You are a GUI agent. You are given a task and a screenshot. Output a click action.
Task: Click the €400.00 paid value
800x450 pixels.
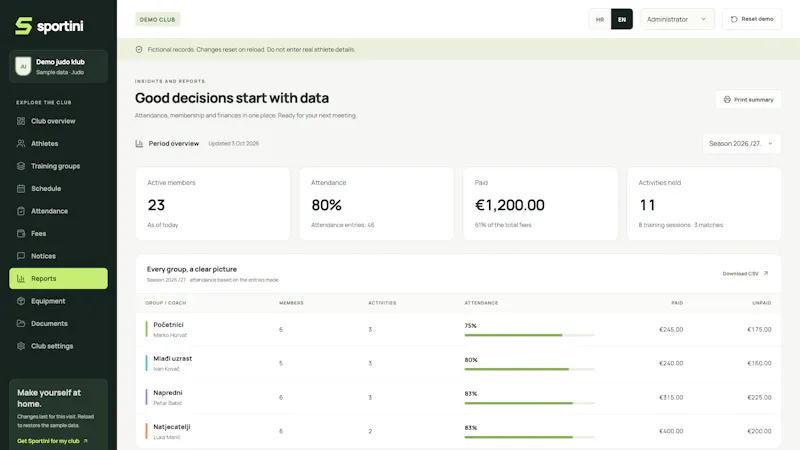click(671, 431)
